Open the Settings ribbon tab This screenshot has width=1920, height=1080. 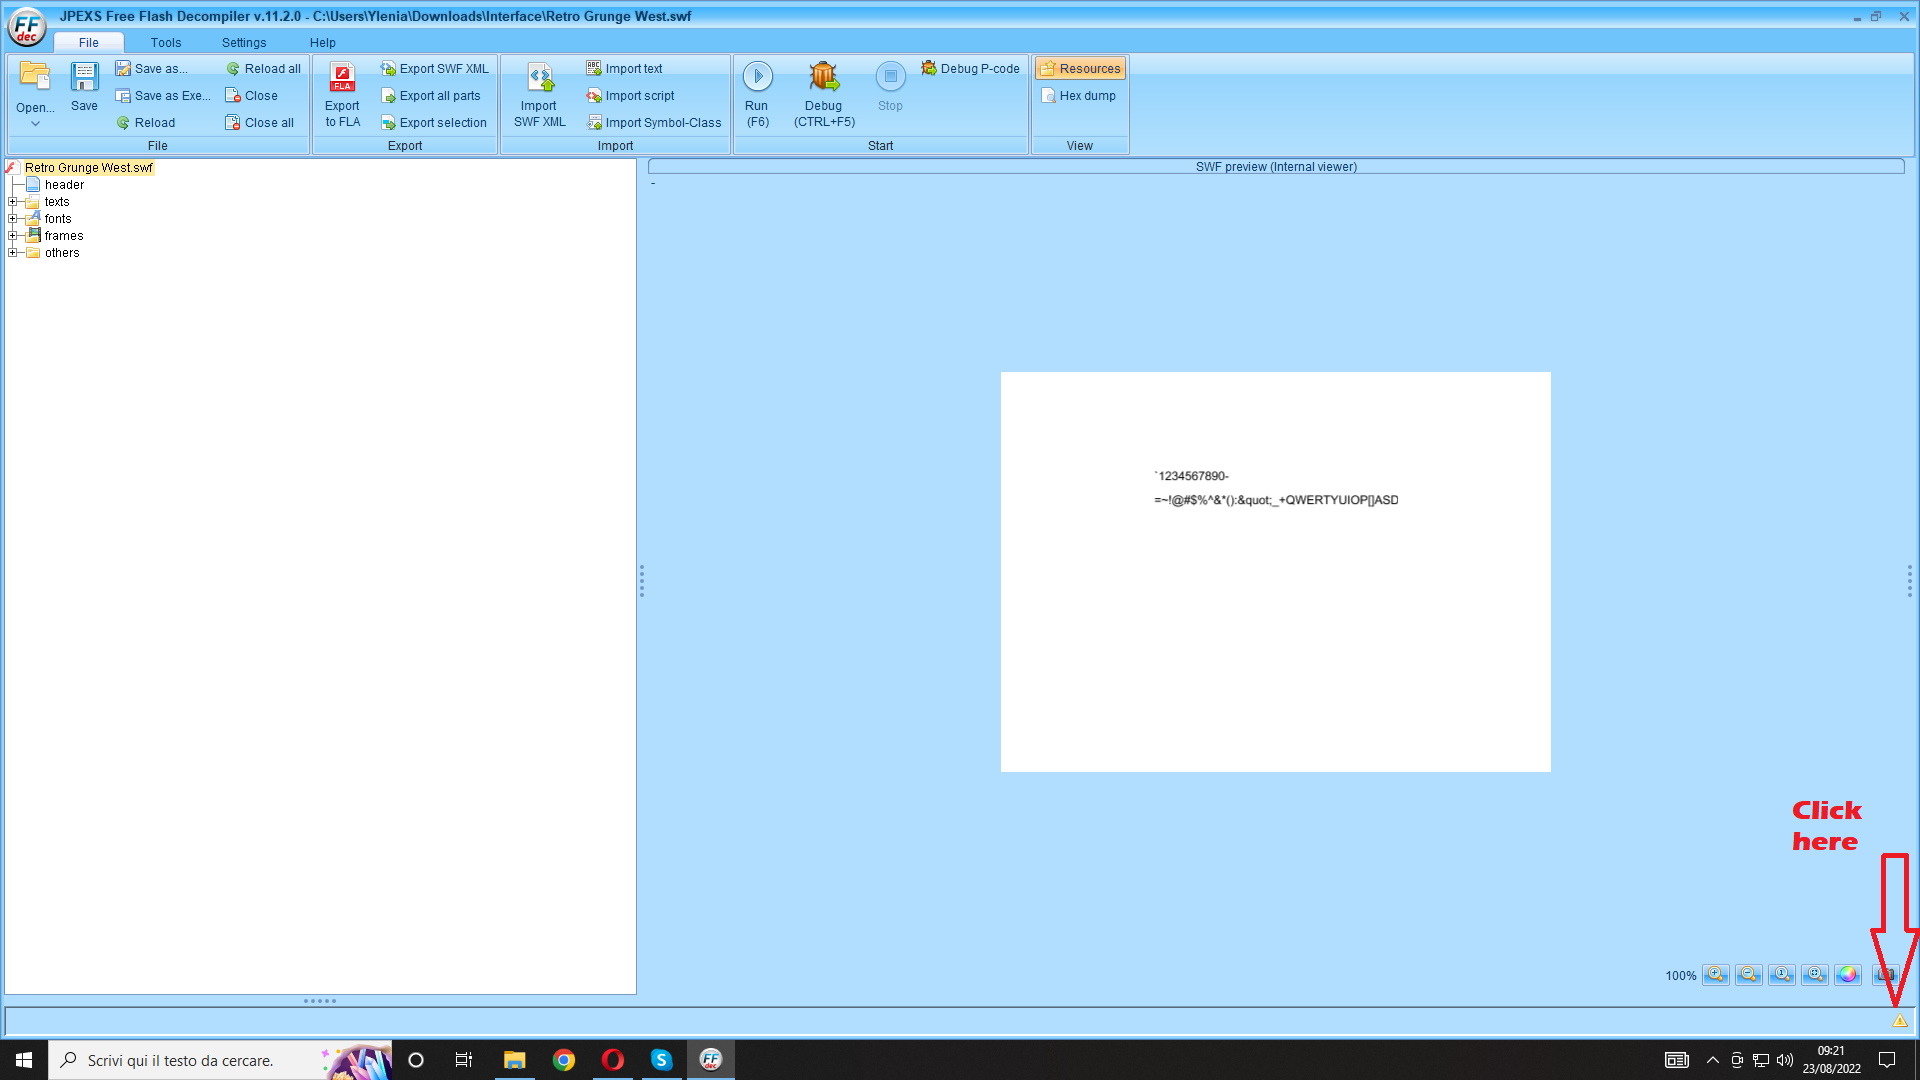pyautogui.click(x=244, y=43)
